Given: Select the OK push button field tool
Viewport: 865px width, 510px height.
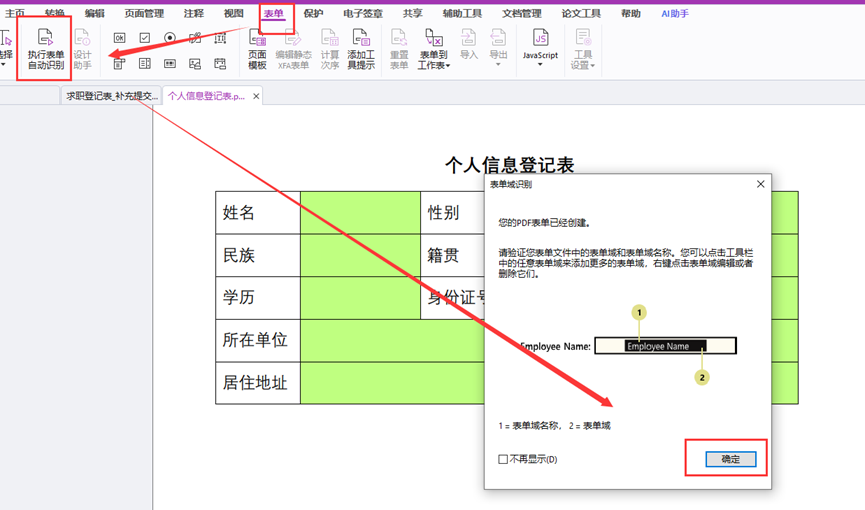Looking at the screenshot, I should pyautogui.click(x=119, y=38).
